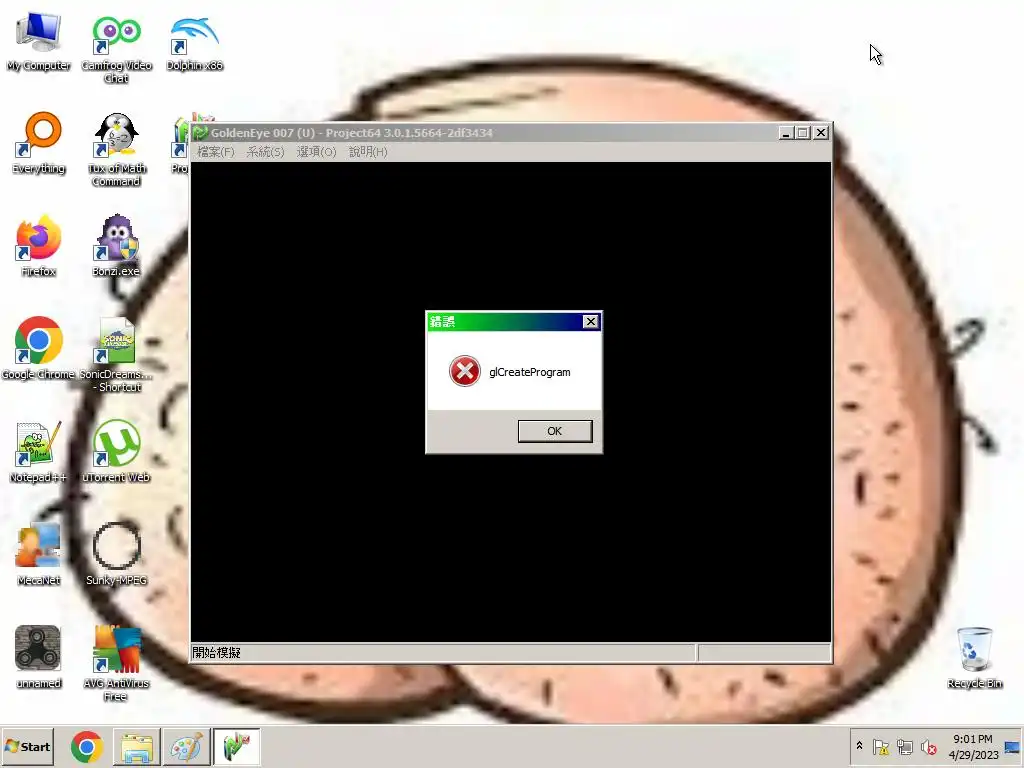Maximize the Project64 window

803,133
